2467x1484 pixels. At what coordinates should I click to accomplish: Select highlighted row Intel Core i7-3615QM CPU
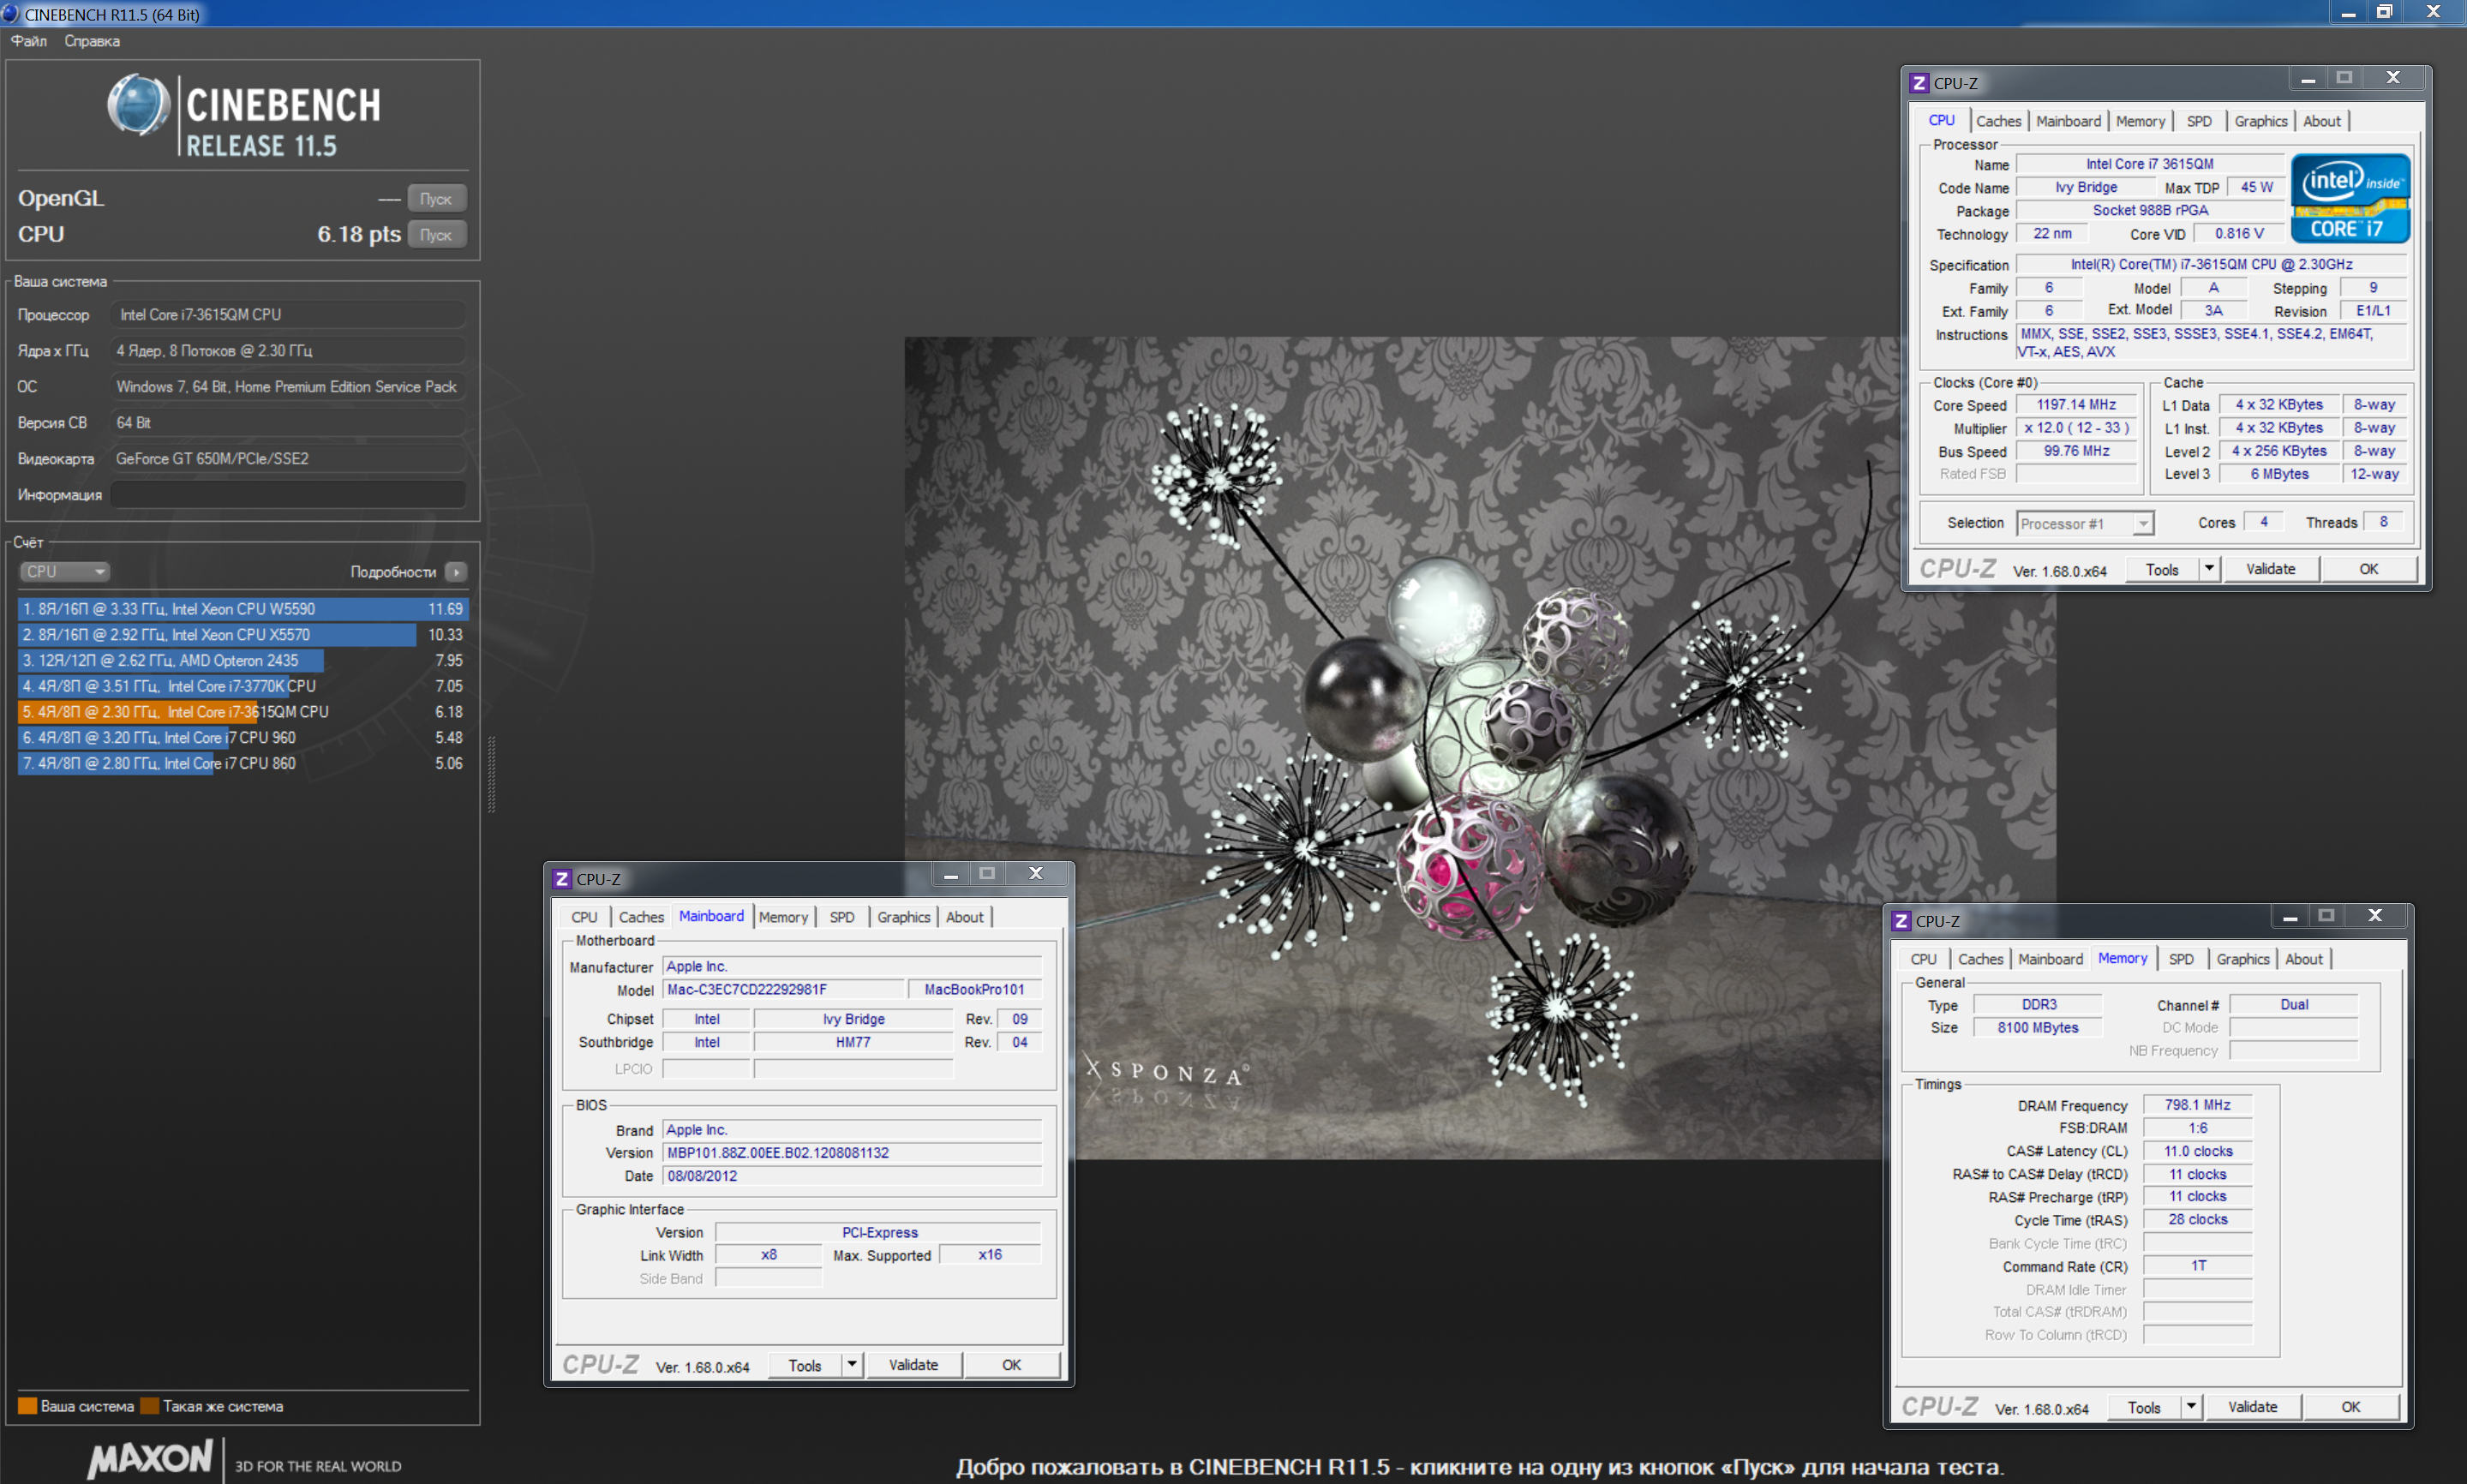[x=243, y=712]
